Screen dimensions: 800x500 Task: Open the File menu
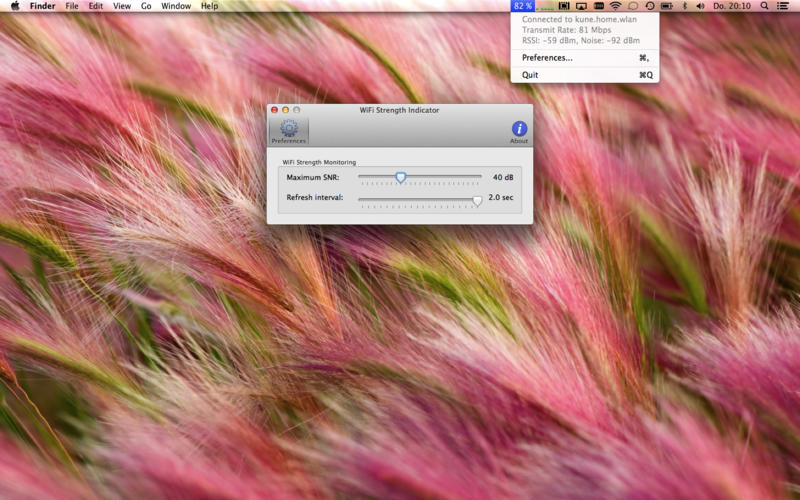click(72, 6)
